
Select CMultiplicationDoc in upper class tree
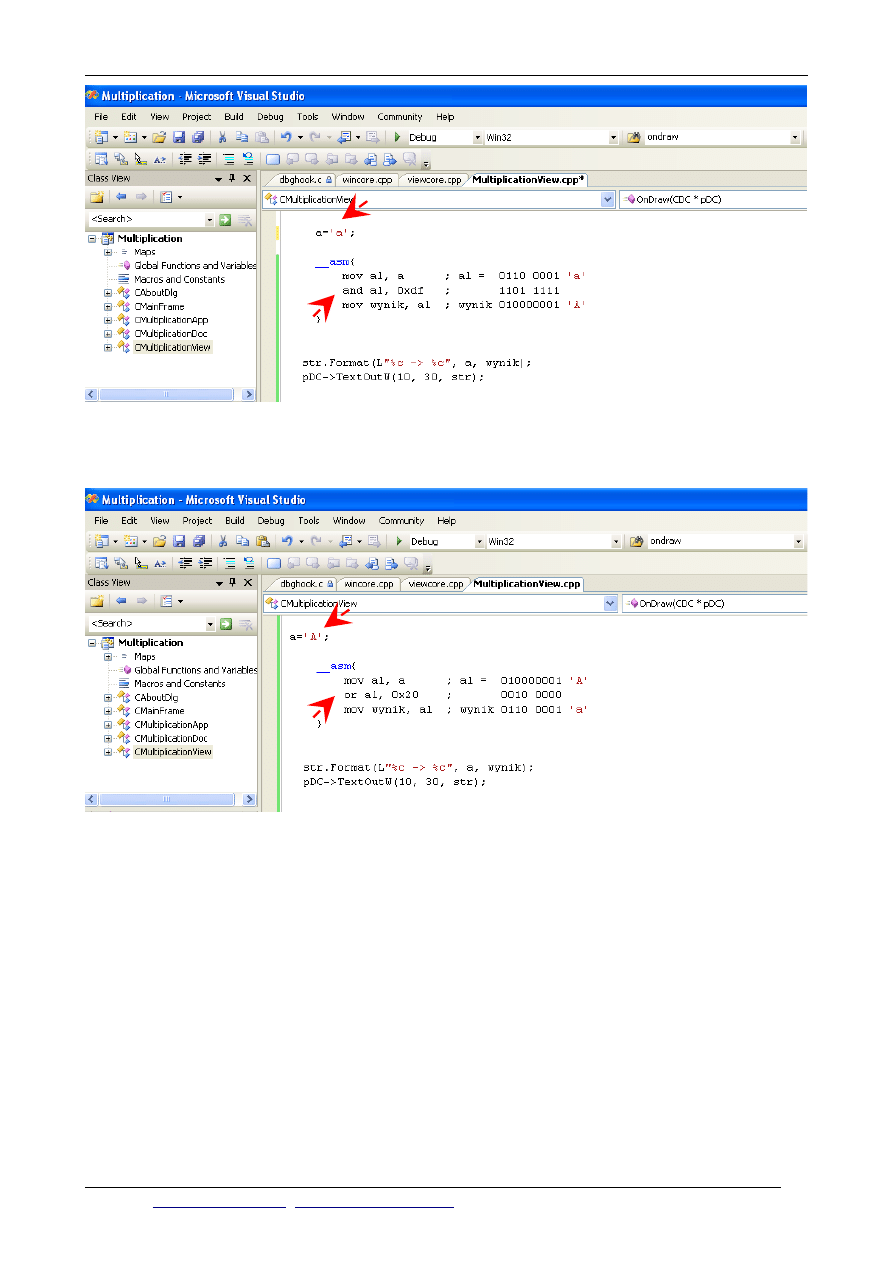point(171,333)
